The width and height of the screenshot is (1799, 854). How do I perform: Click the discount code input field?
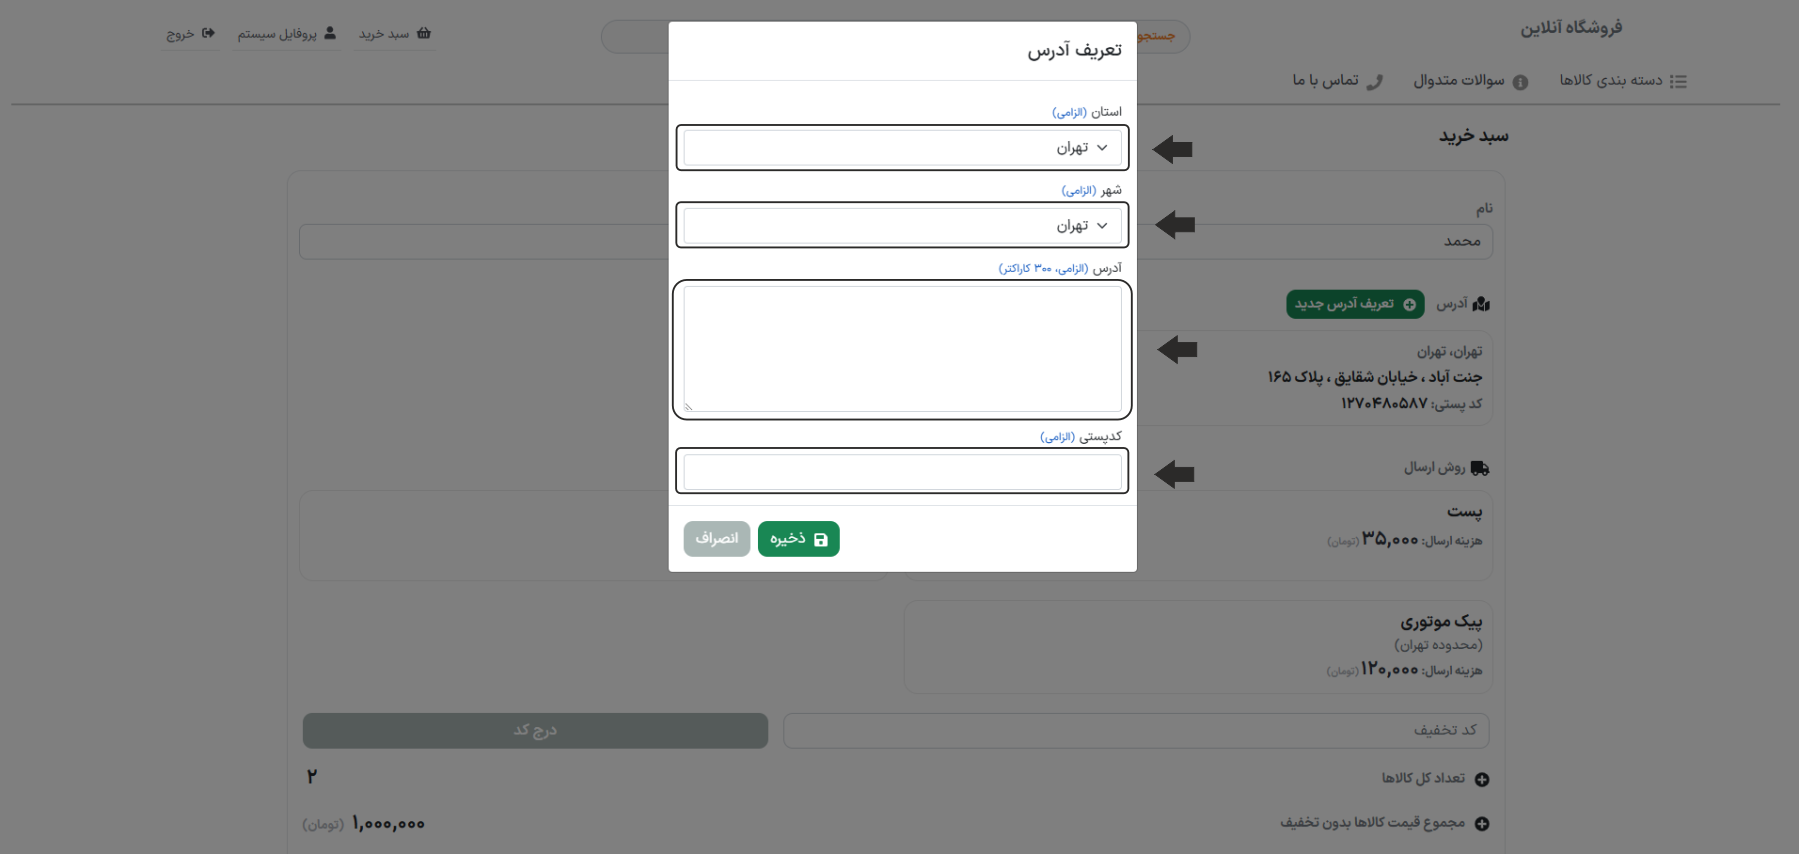point(1135,731)
